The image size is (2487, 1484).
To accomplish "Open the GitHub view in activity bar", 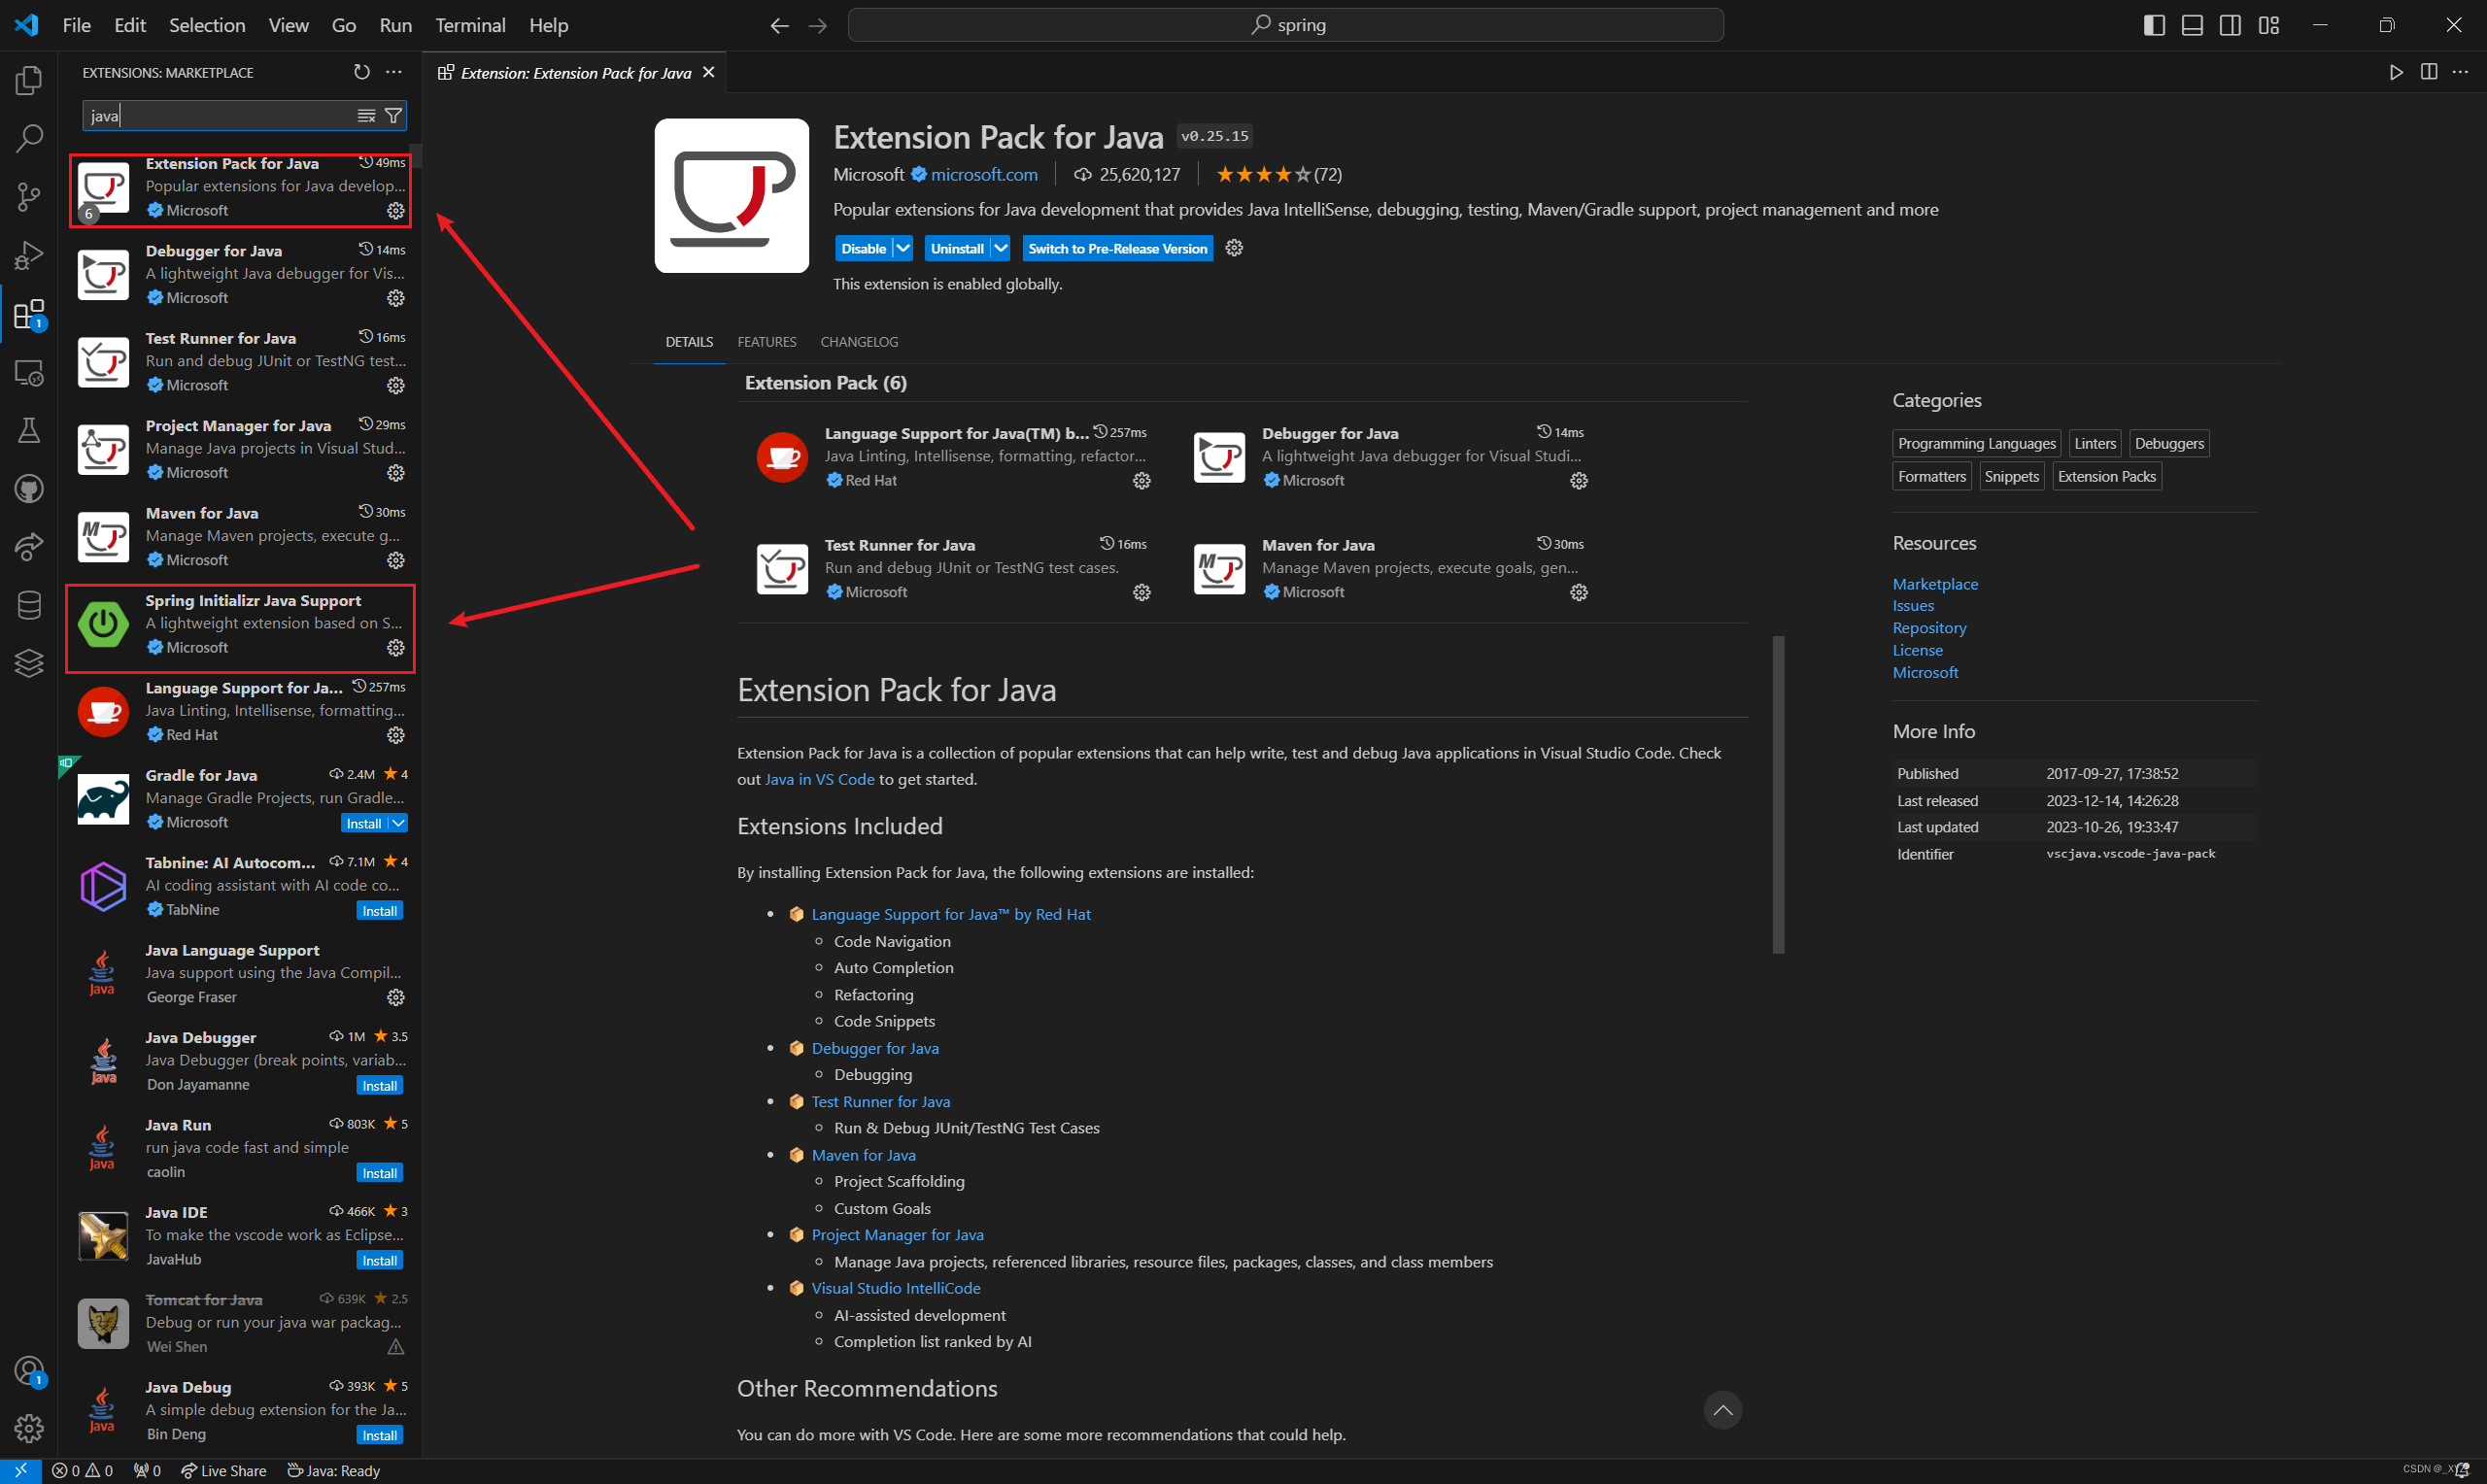I will 29,489.
